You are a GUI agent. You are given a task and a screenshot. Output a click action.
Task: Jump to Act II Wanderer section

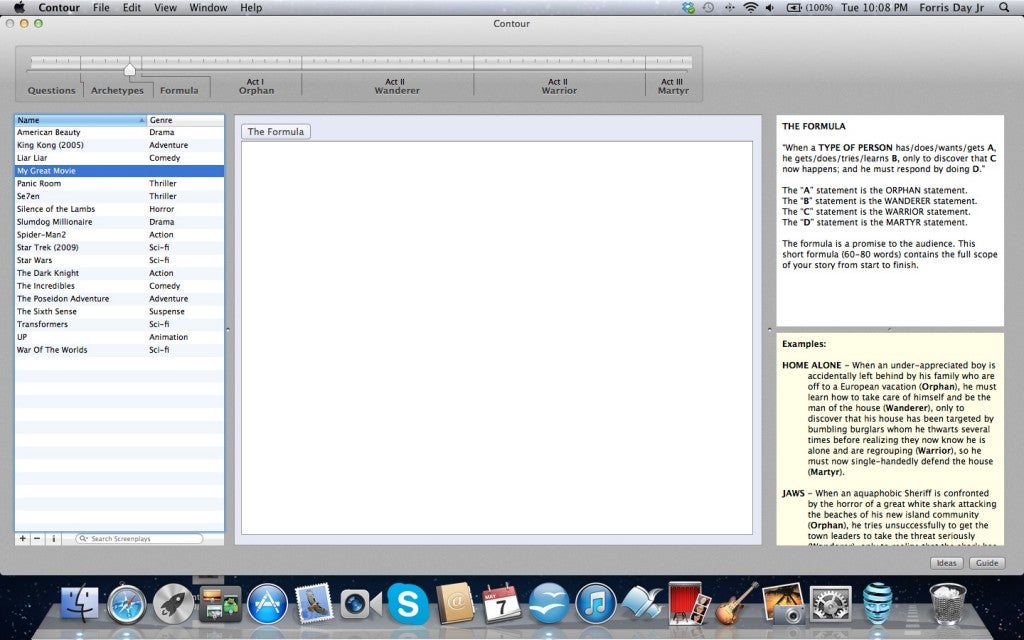pyautogui.click(x=396, y=86)
